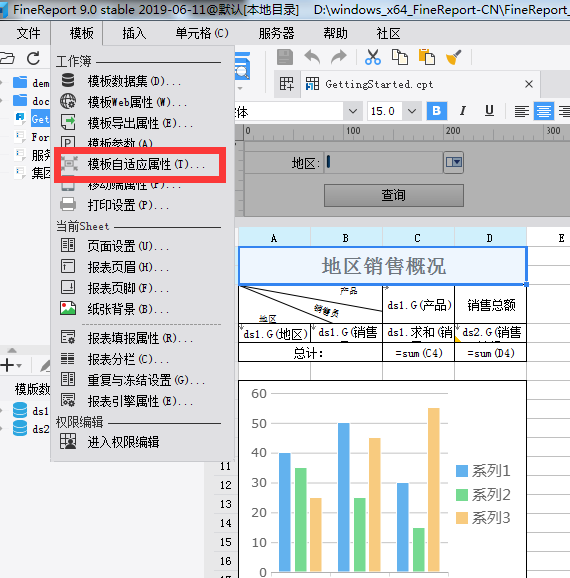Select ds1 dataset in tree
Screen dimensions: 570x578
(x=30, y=410)
